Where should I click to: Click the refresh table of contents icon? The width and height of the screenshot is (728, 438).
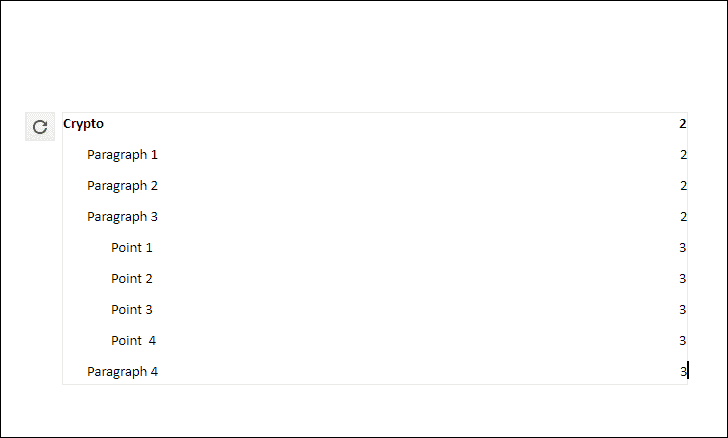click(x=40, y=126)
